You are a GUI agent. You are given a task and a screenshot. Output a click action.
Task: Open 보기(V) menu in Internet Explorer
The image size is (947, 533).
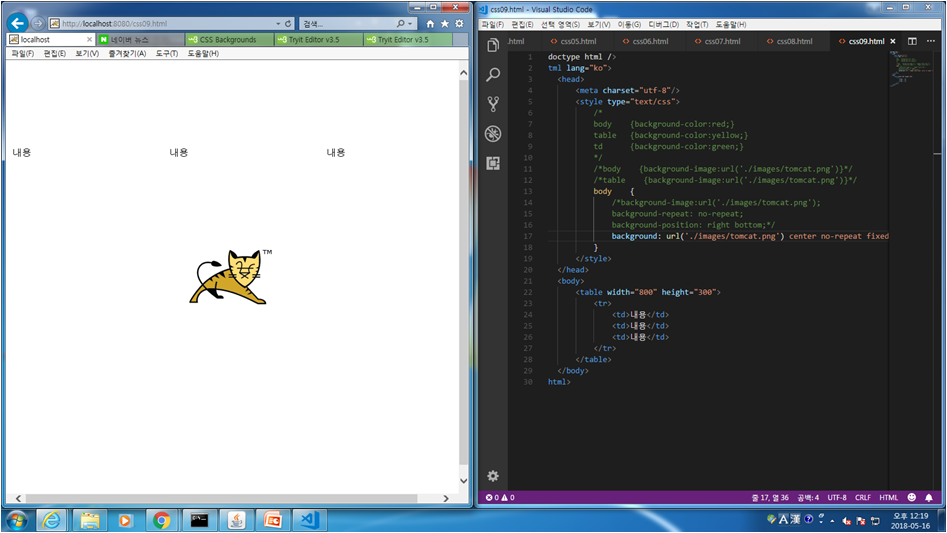tap(87, 53)
